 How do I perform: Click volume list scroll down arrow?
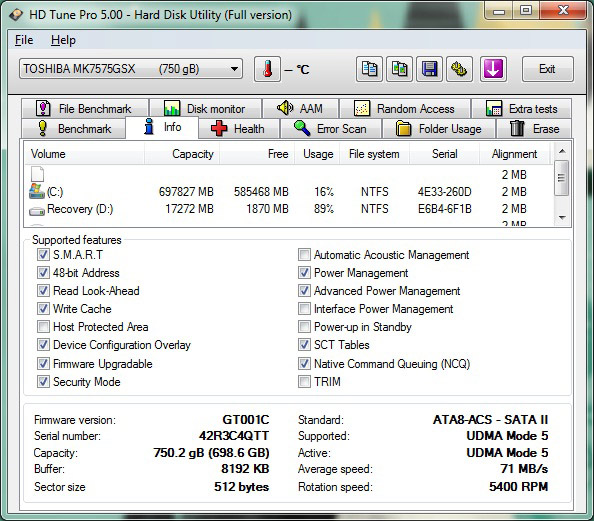(562, 218)
